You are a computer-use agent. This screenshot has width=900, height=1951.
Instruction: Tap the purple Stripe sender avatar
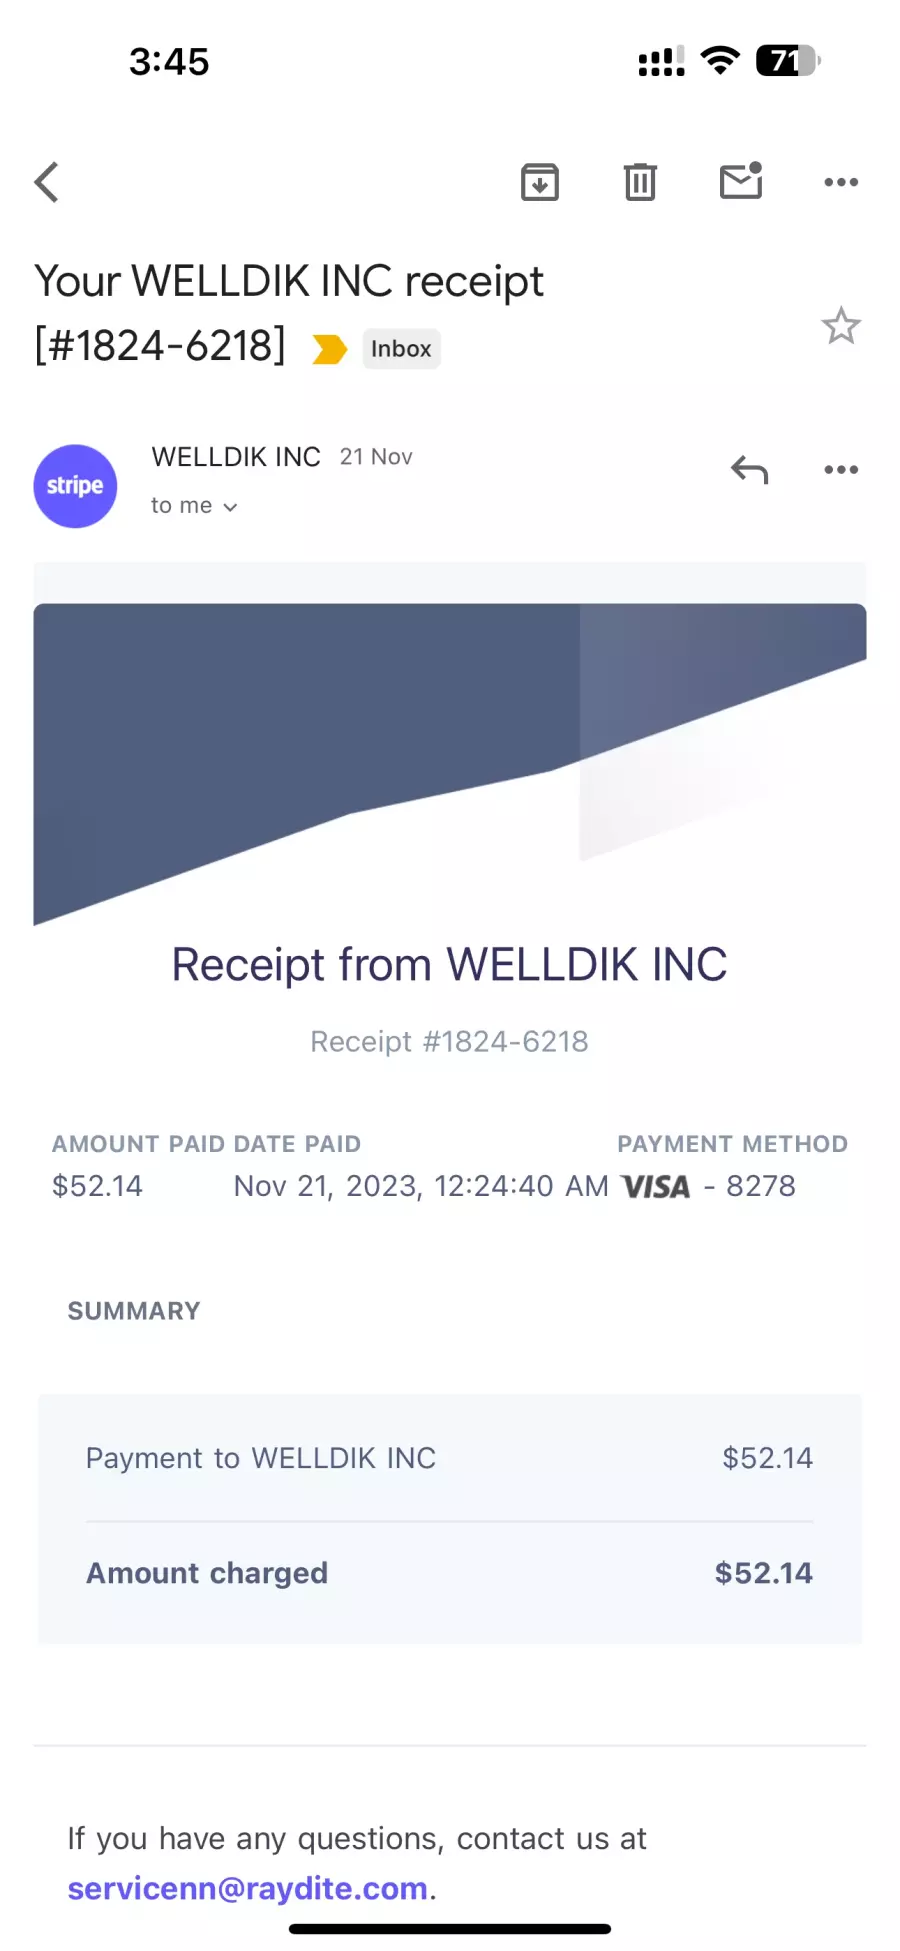tap(75, 486)
